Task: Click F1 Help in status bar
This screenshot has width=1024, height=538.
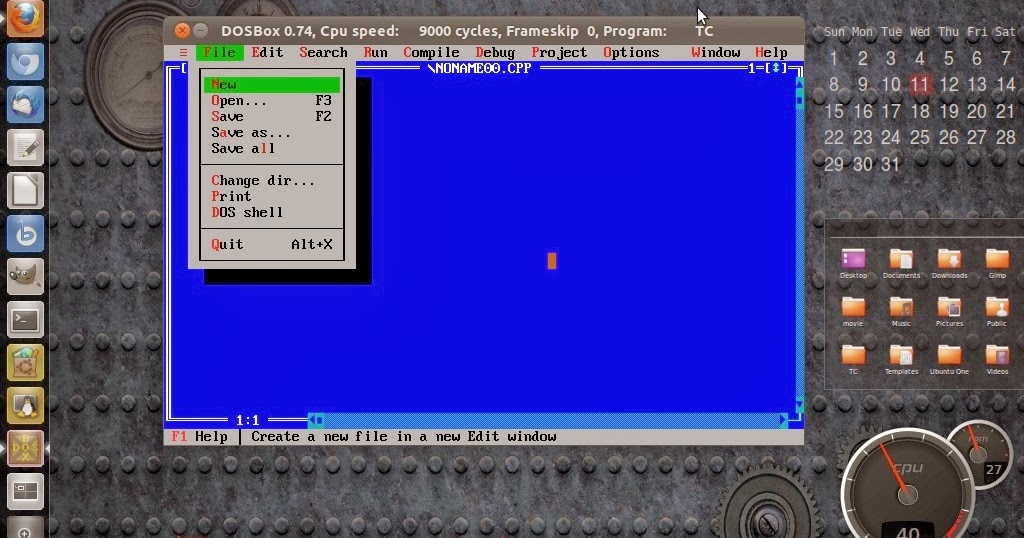Action: tap(199, 437)
